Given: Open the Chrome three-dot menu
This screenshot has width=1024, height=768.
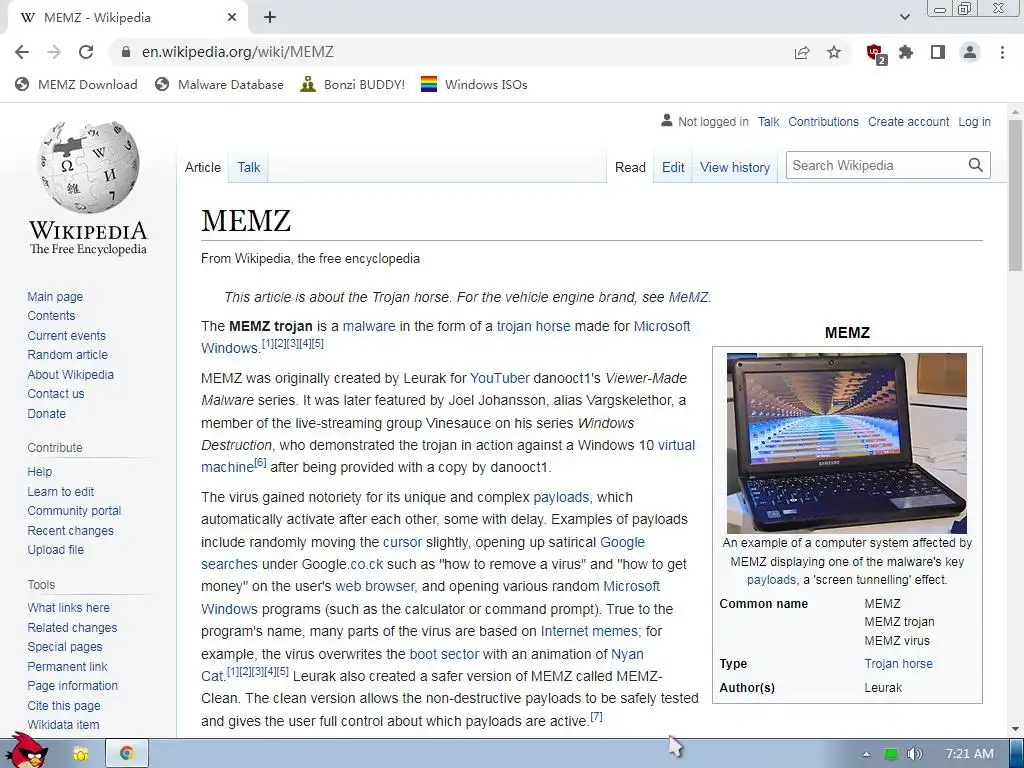Looking at the screenshot, I should pos(1002,52).
